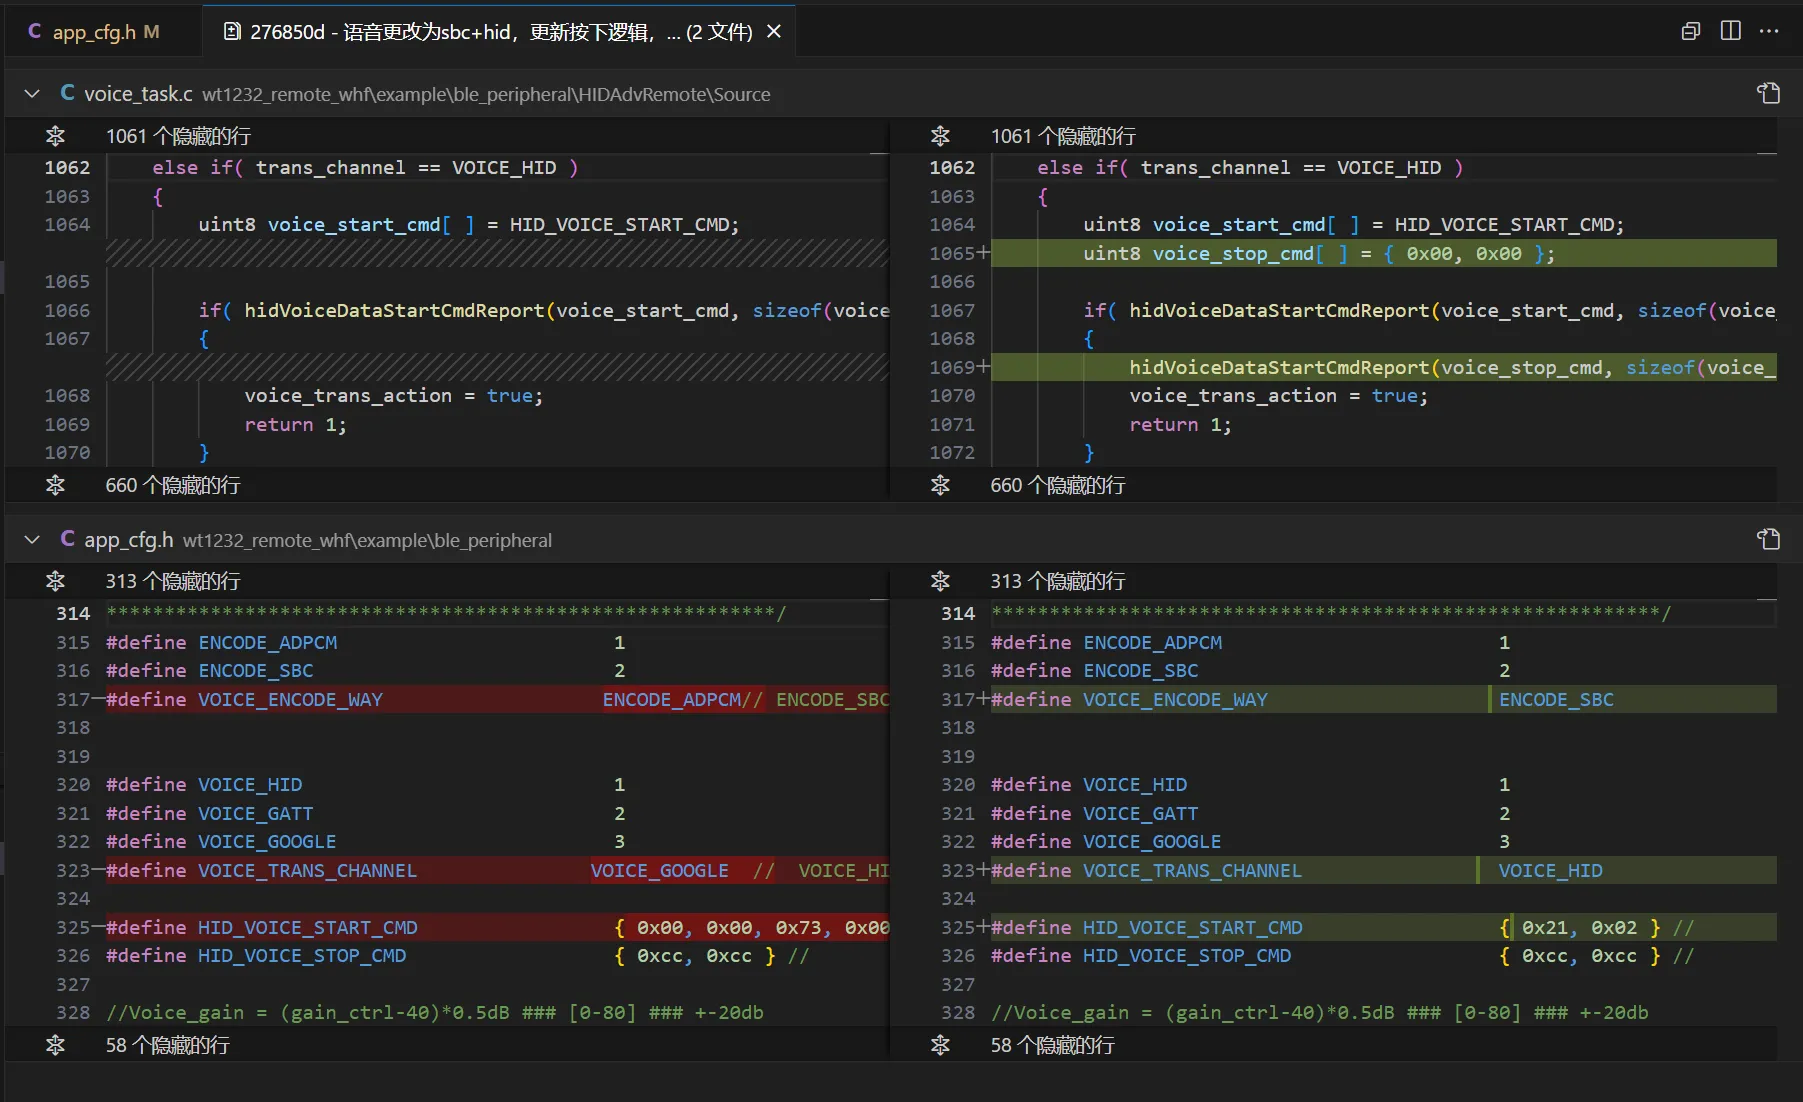Collapse the voice_task.c diff section
Image resolution: width=1803 pixels, height=1102 pixels.
(32, 94)
